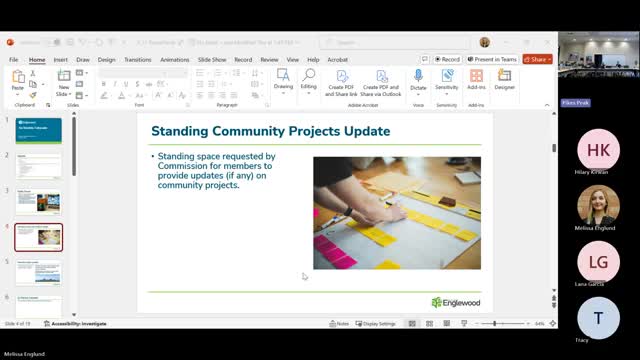The image size is (640, 360).
Task: Click Notes in status bar
Action: 339,324
